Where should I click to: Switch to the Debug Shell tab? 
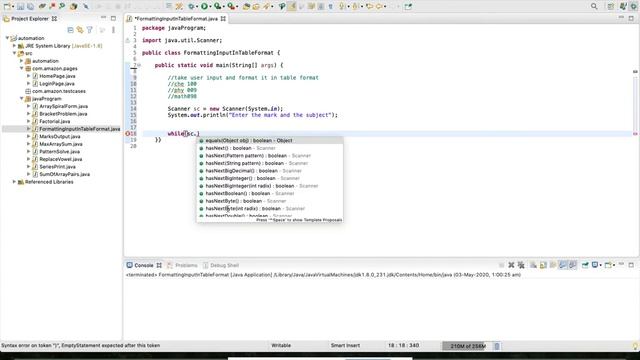pos(221,265)
